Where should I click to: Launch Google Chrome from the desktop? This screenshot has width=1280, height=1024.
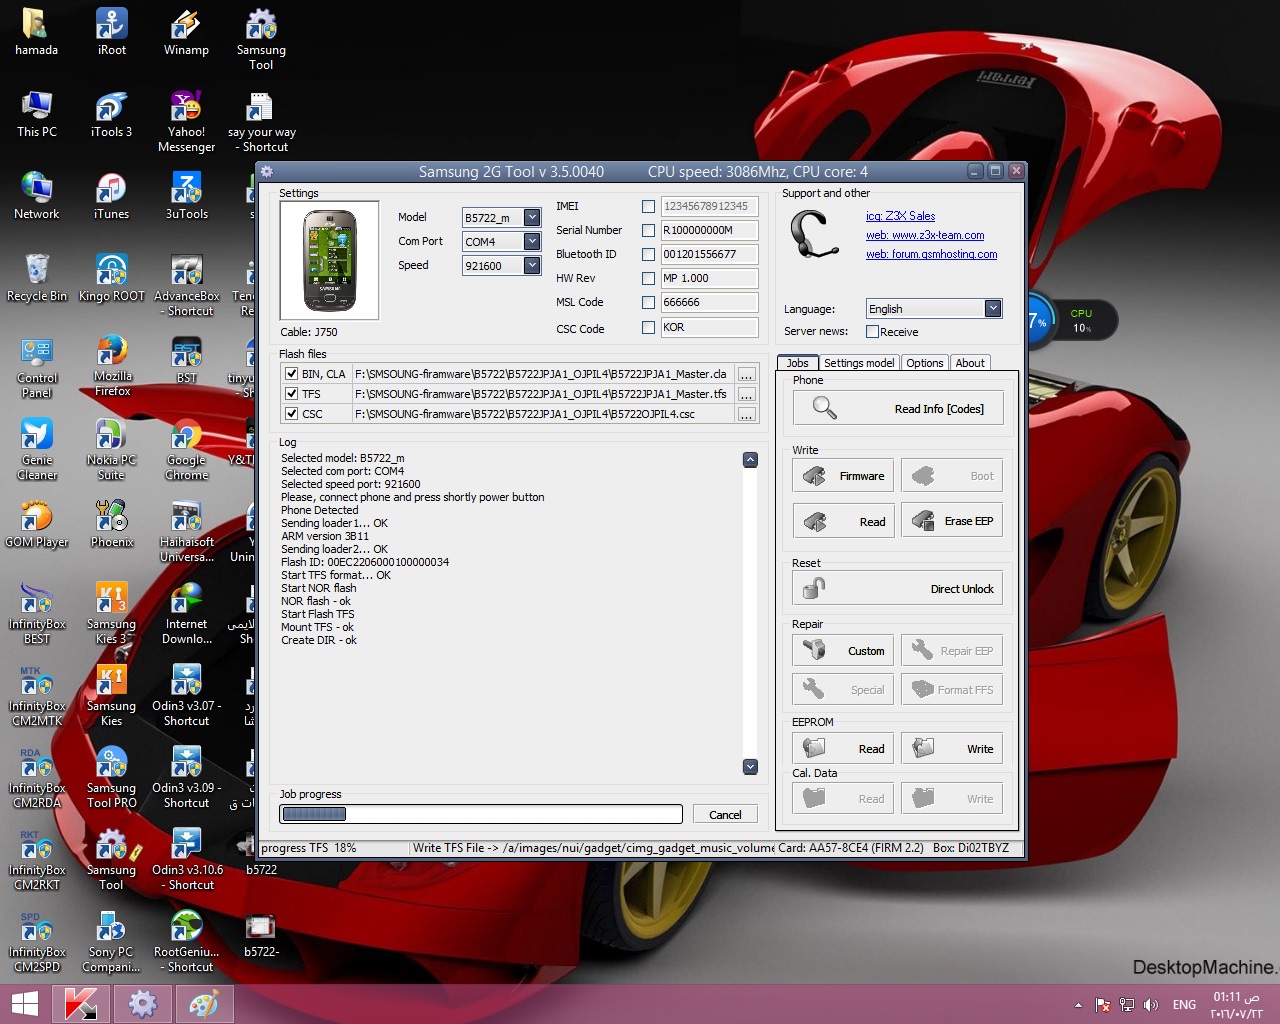[187, 450]
